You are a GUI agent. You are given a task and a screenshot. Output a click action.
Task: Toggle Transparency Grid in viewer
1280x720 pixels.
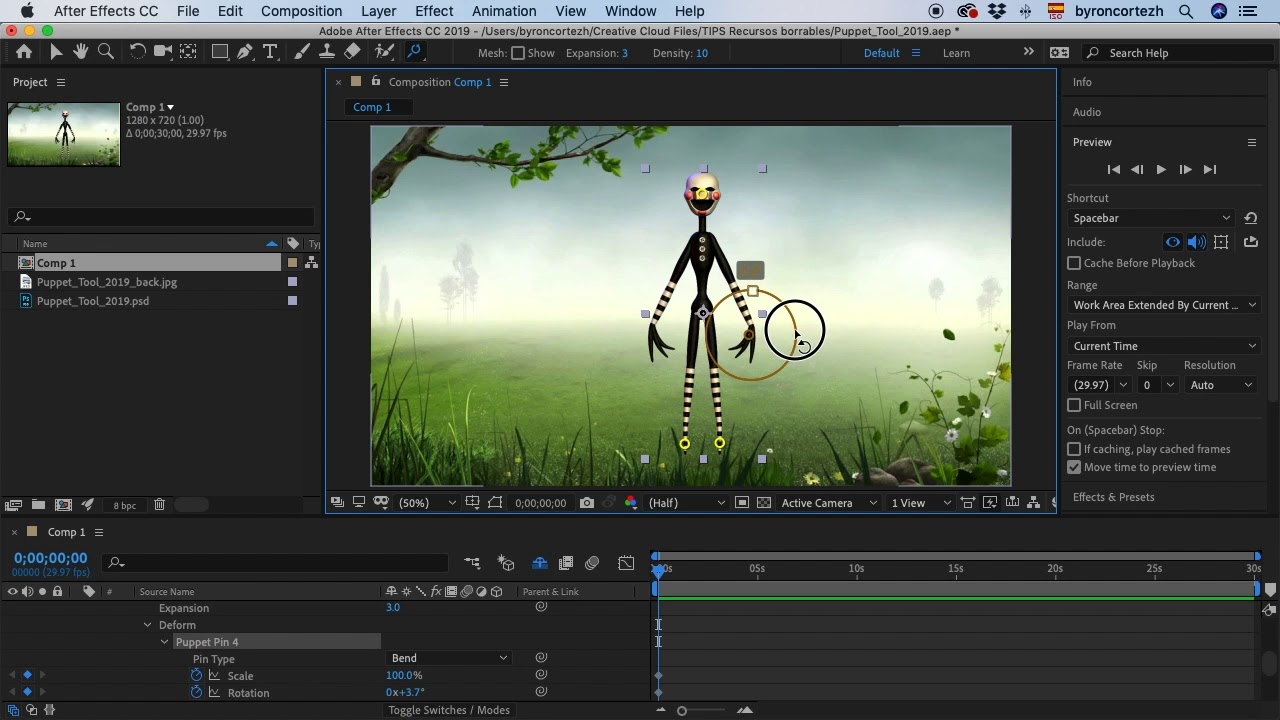pos(764,503)
